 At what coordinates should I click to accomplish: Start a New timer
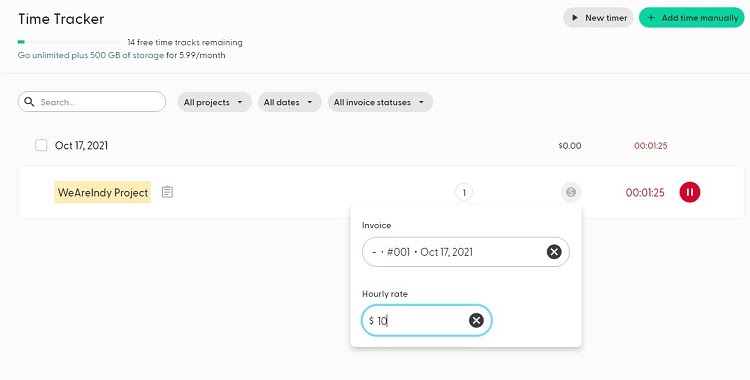coord(598,18)
